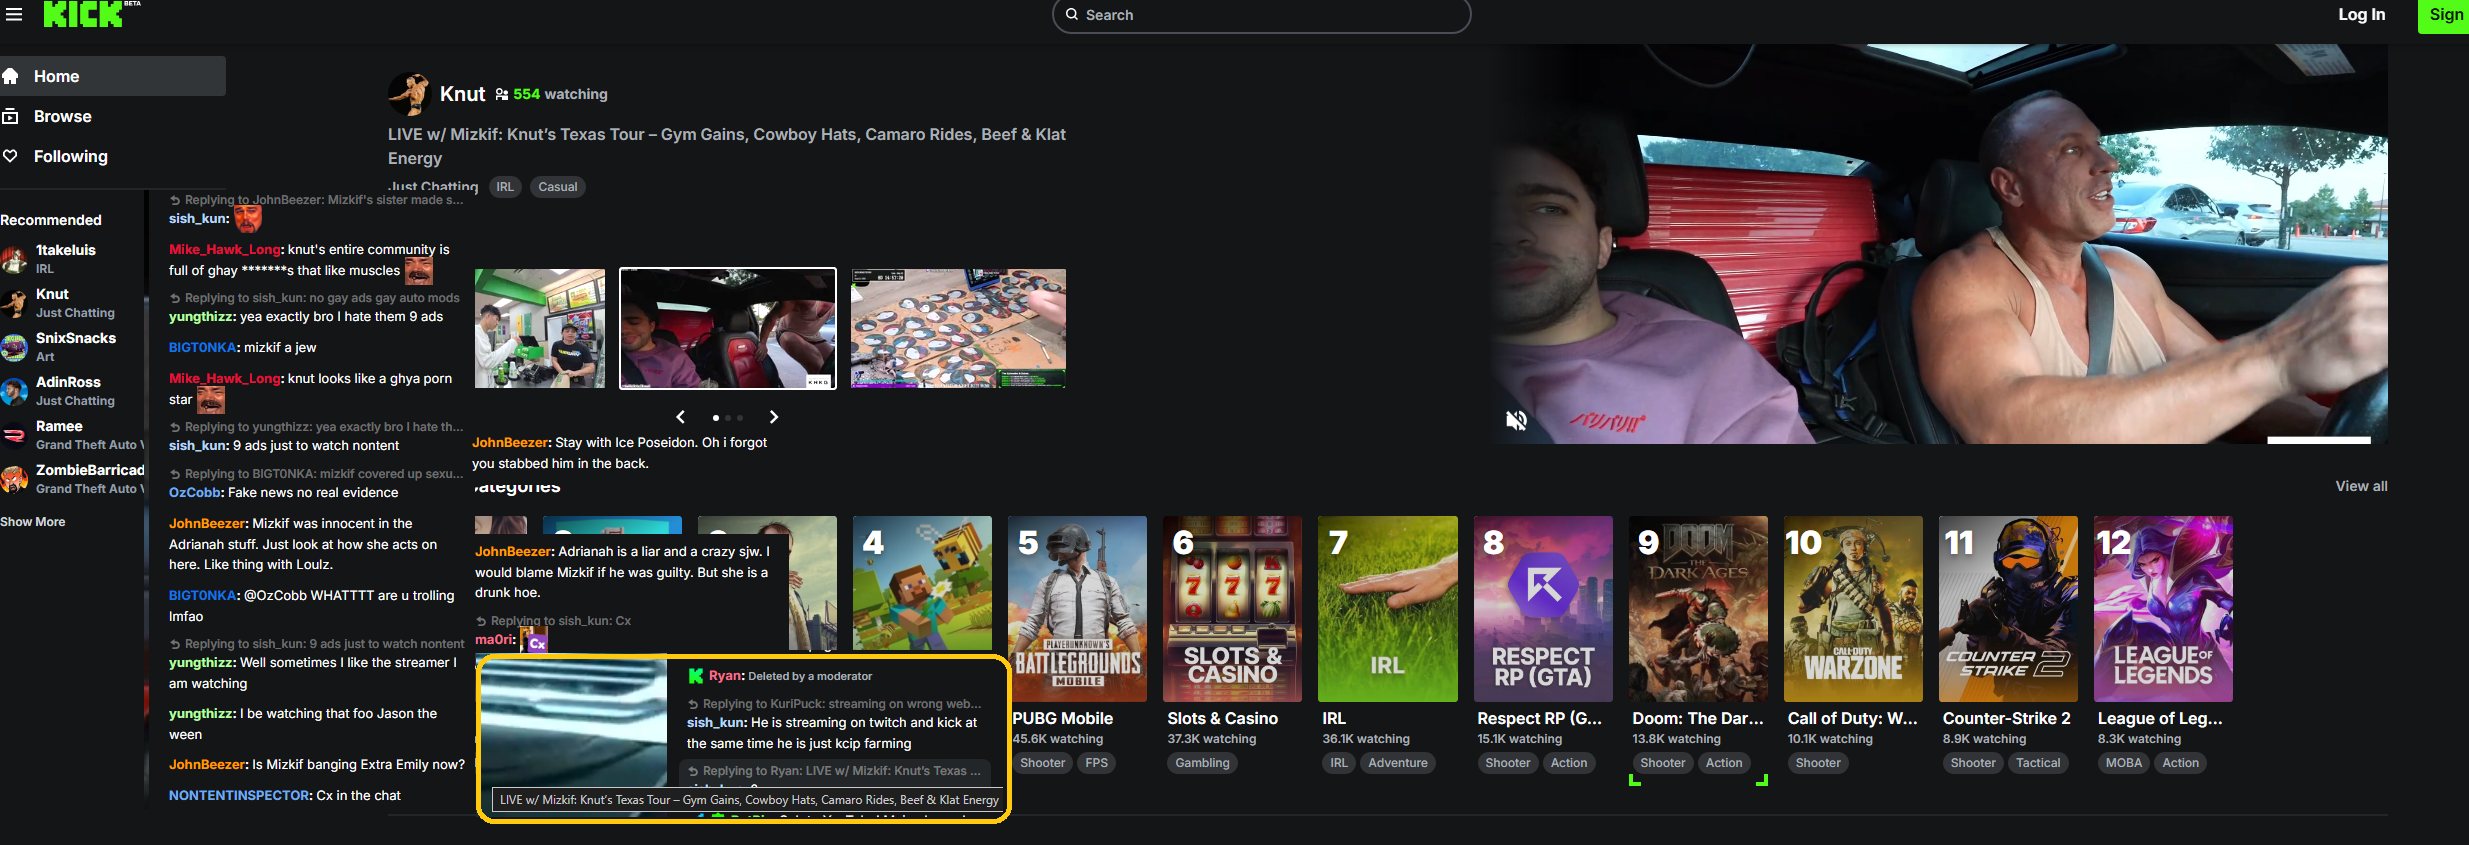Open AdinRoss avatar in Recommended

[x=14, y=391]
